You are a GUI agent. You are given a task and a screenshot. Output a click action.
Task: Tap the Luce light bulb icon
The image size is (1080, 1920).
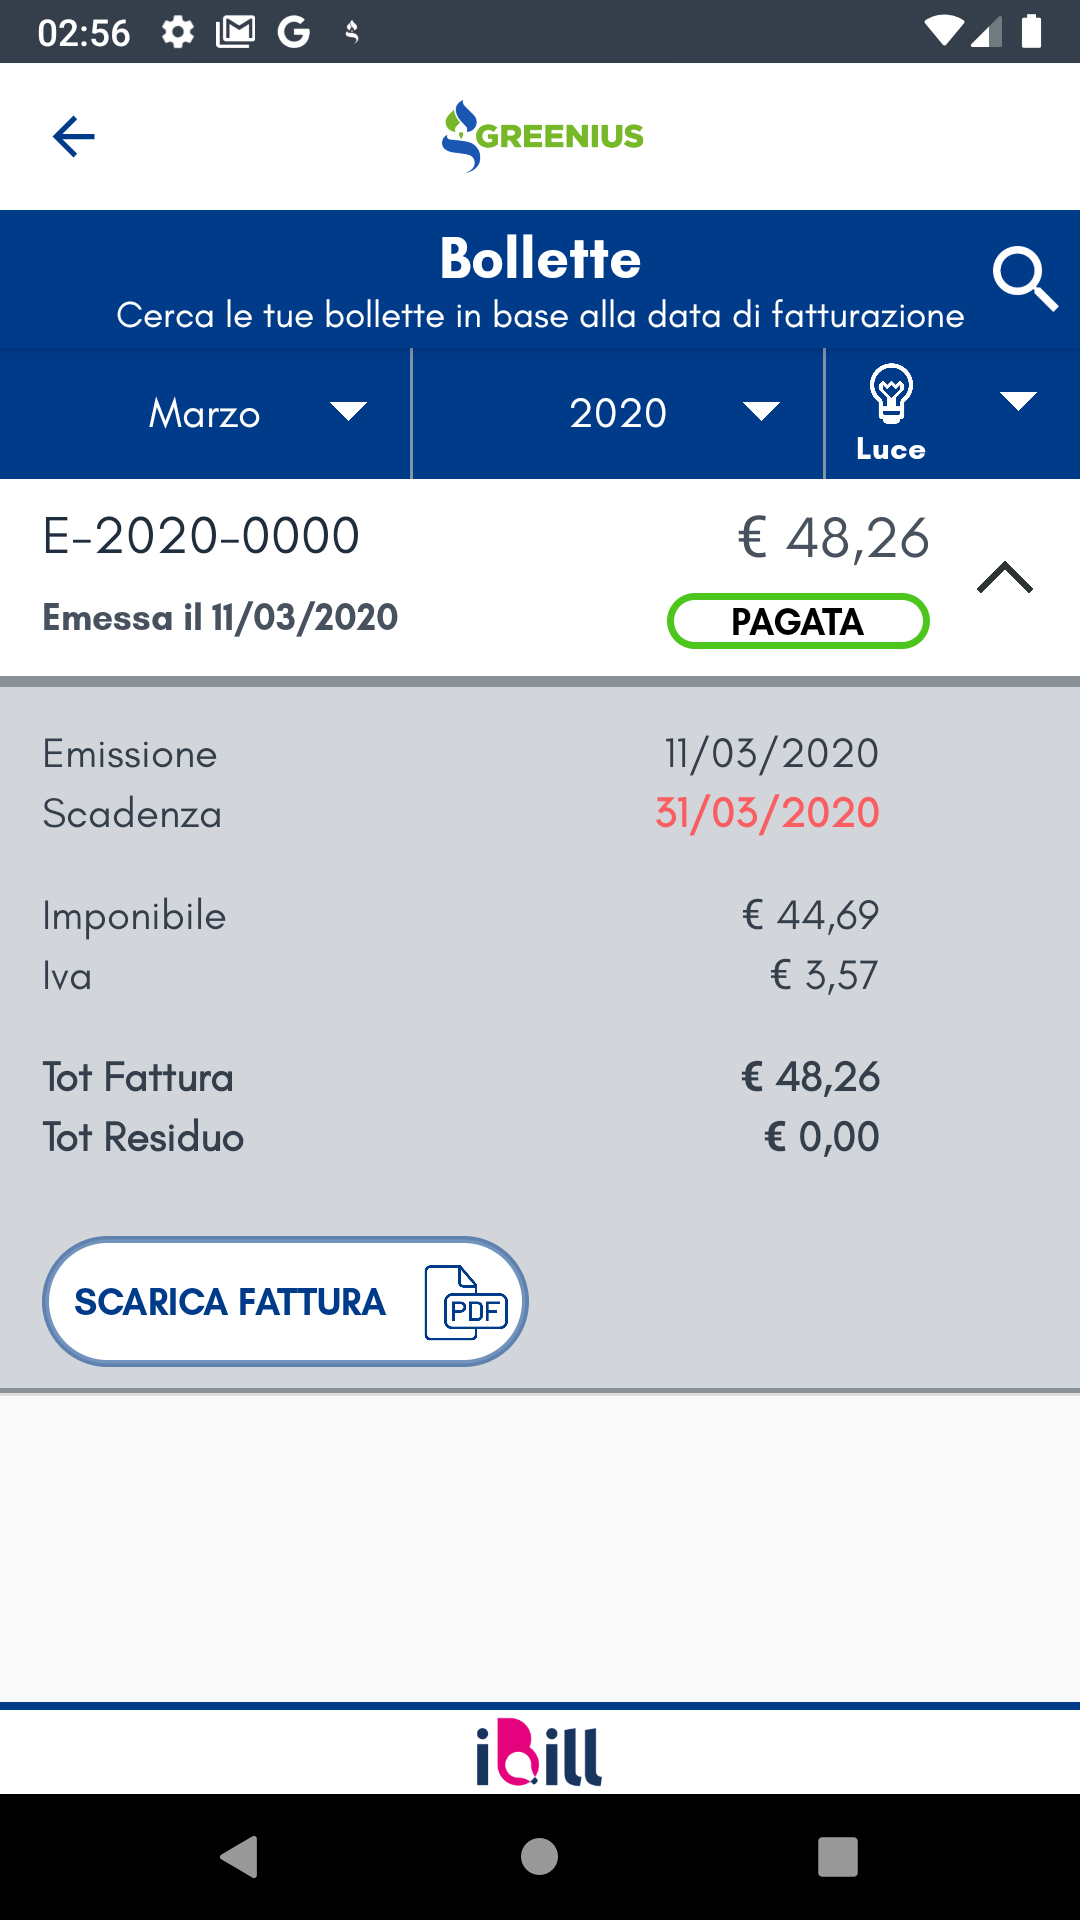(x=890, y=395)
